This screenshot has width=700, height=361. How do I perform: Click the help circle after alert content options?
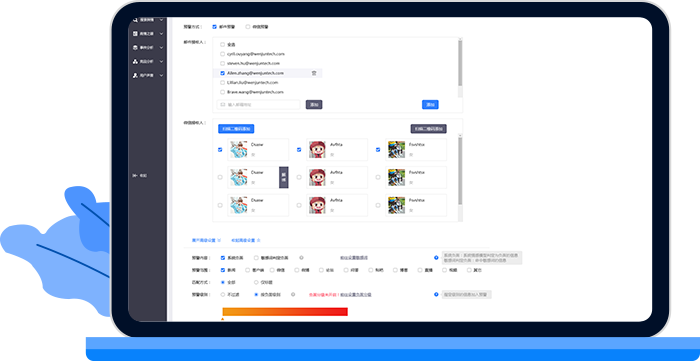click(301, 257)
